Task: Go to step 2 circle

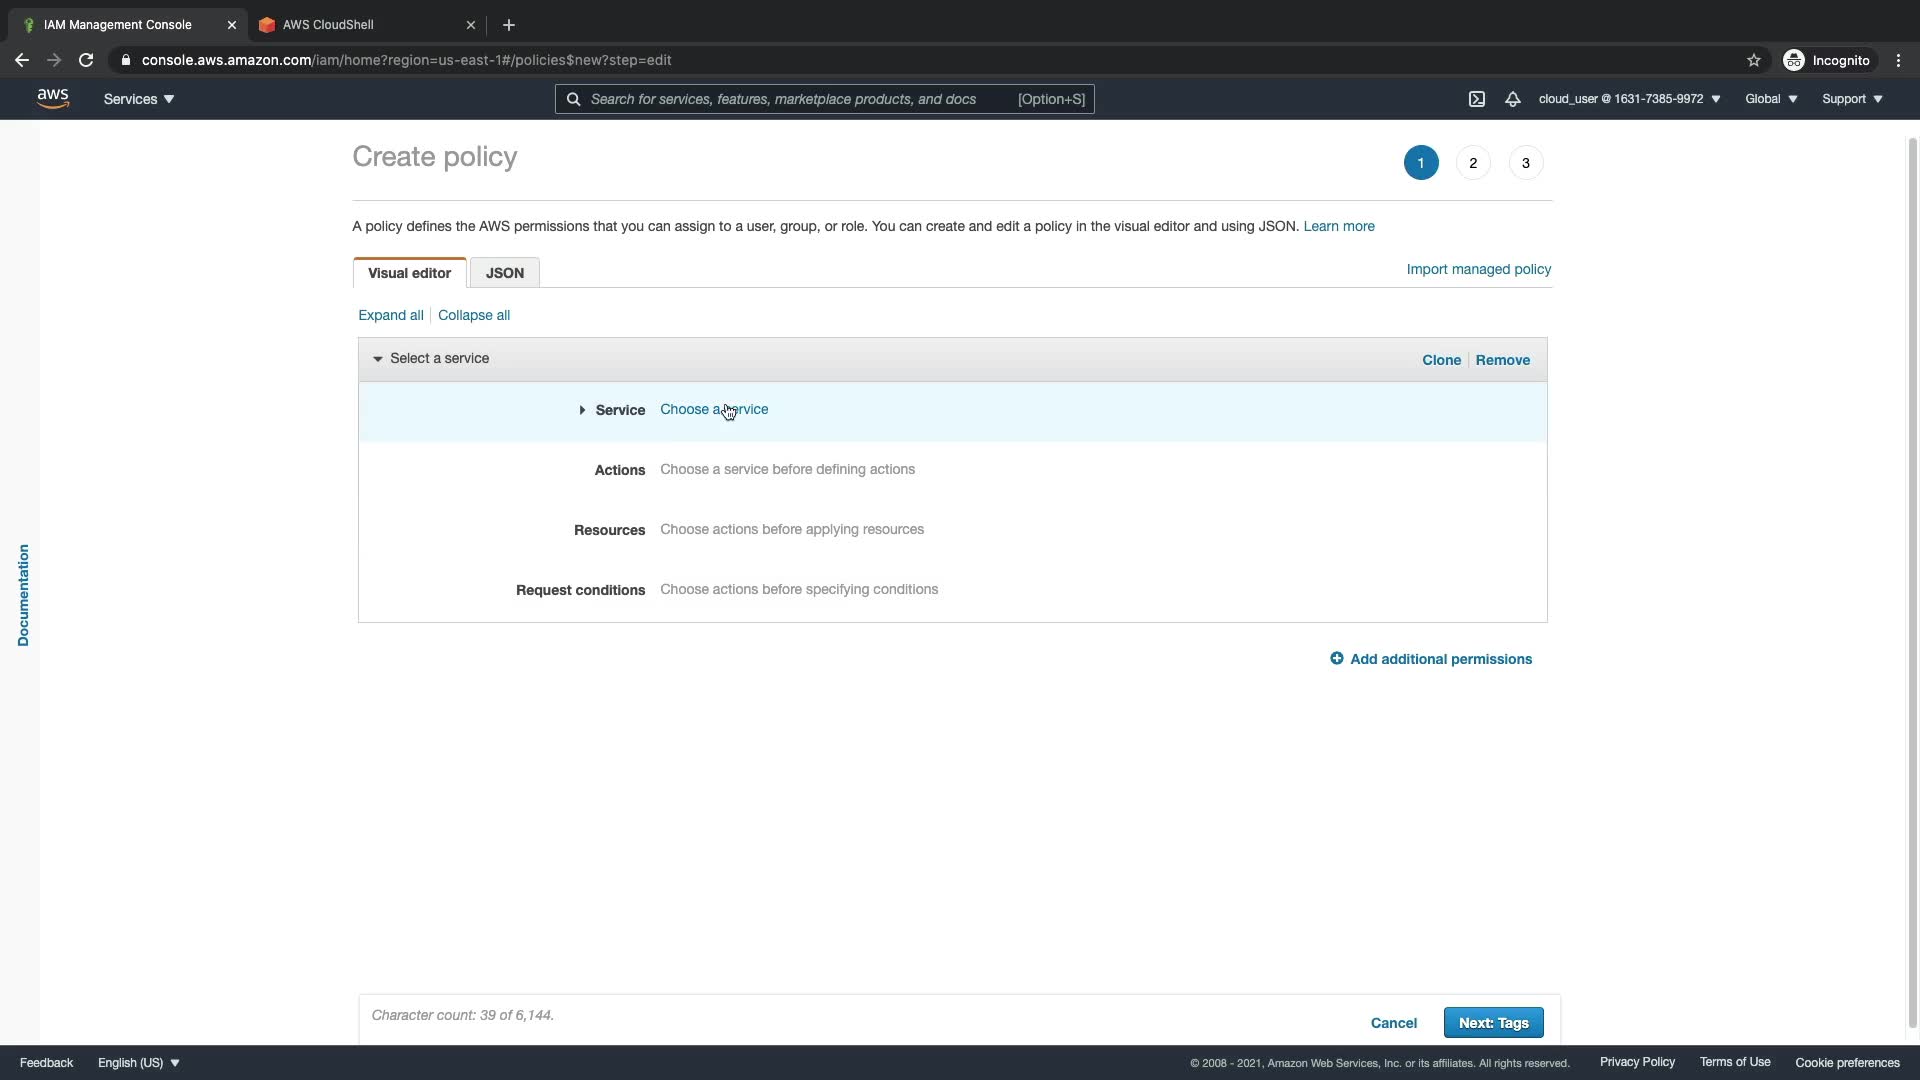Action: [1473, 163]
